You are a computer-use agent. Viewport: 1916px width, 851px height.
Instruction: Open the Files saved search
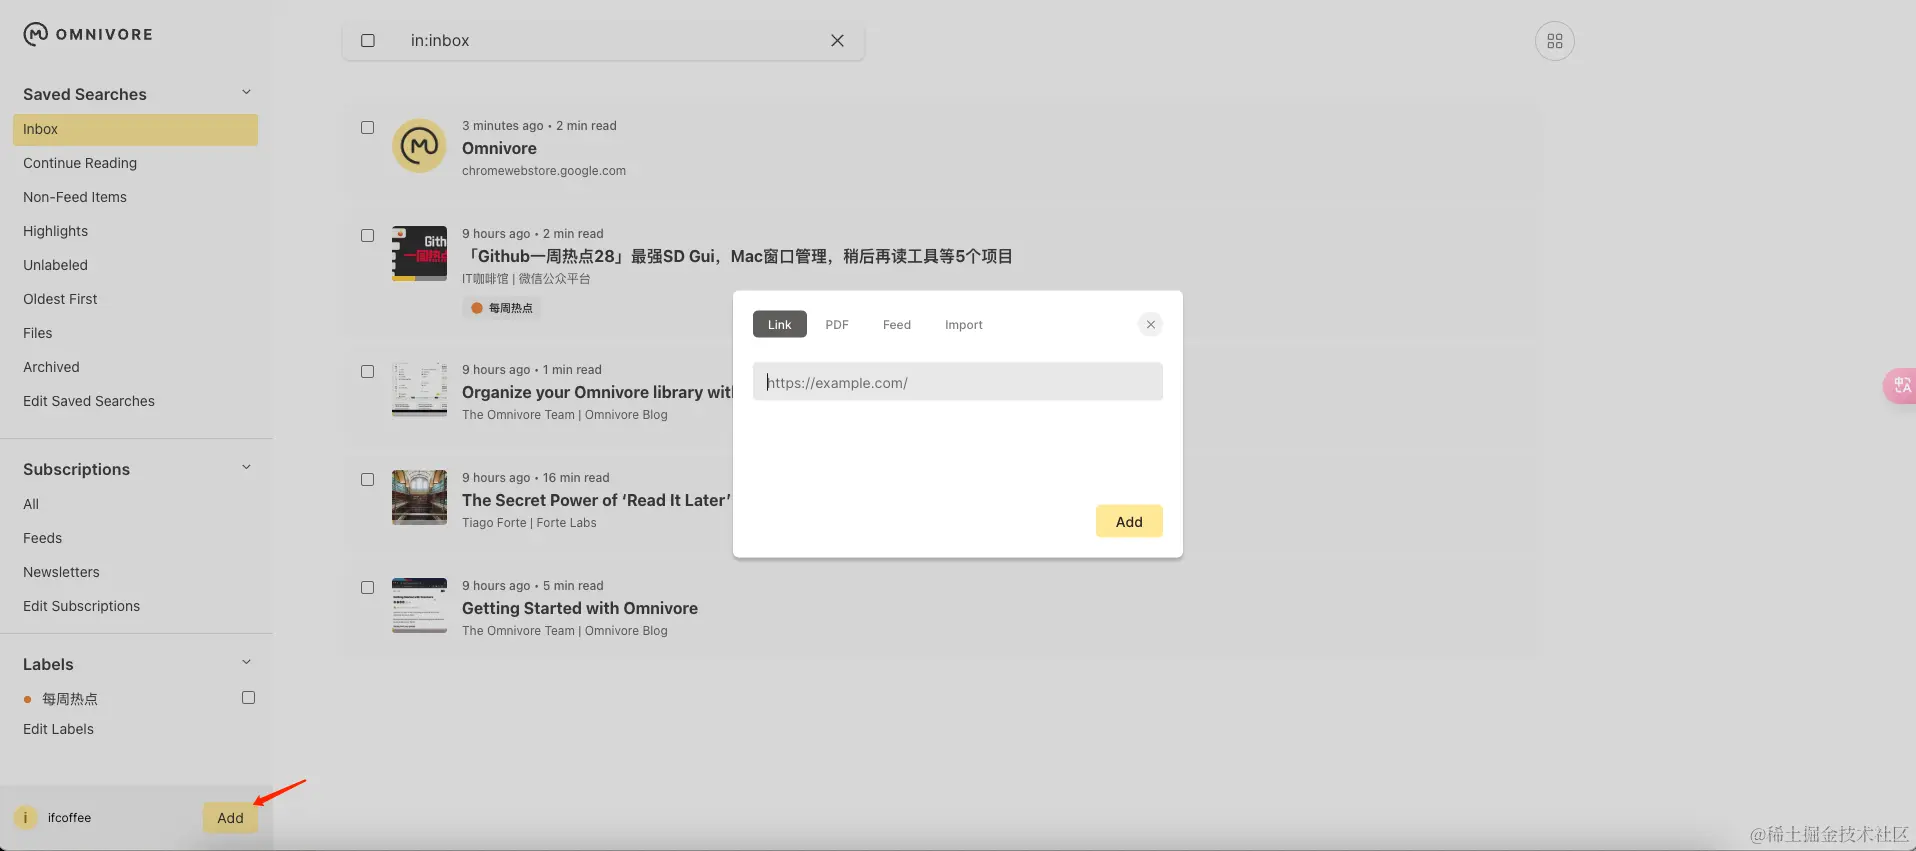pyautogui.click(x=38, y=333)
